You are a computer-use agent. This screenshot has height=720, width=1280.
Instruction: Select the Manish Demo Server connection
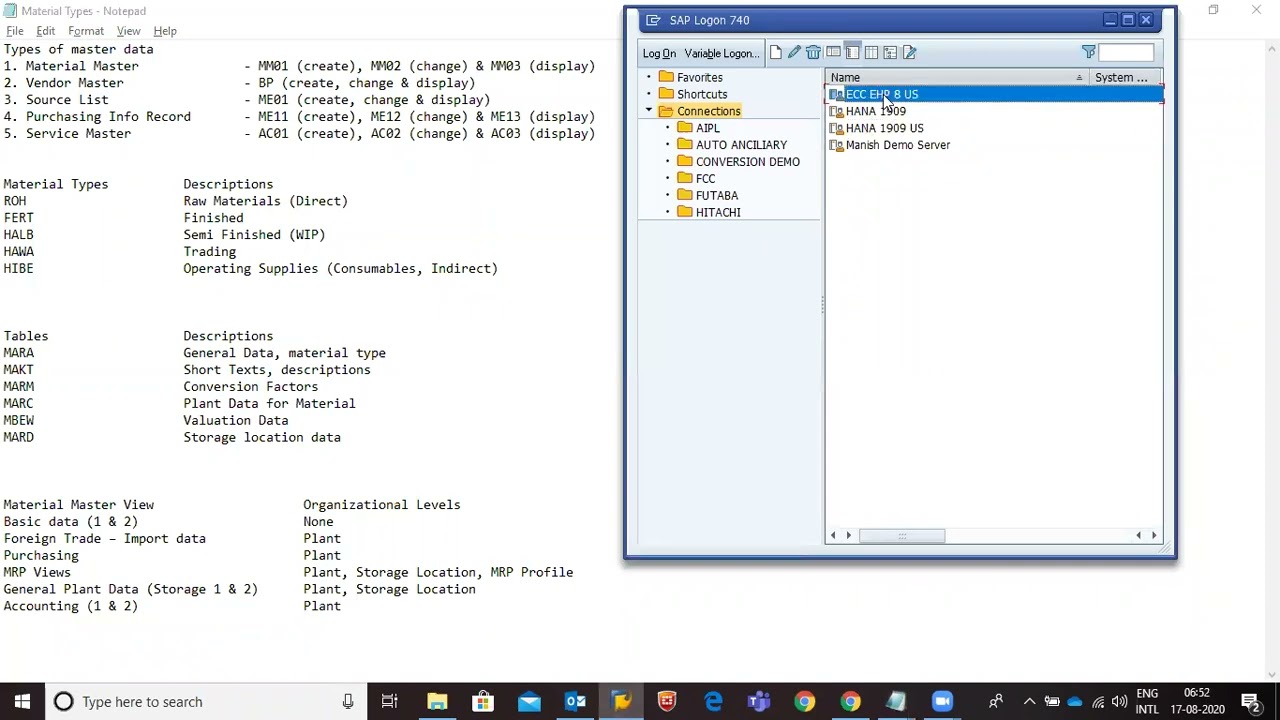click(x=897, y=145)
